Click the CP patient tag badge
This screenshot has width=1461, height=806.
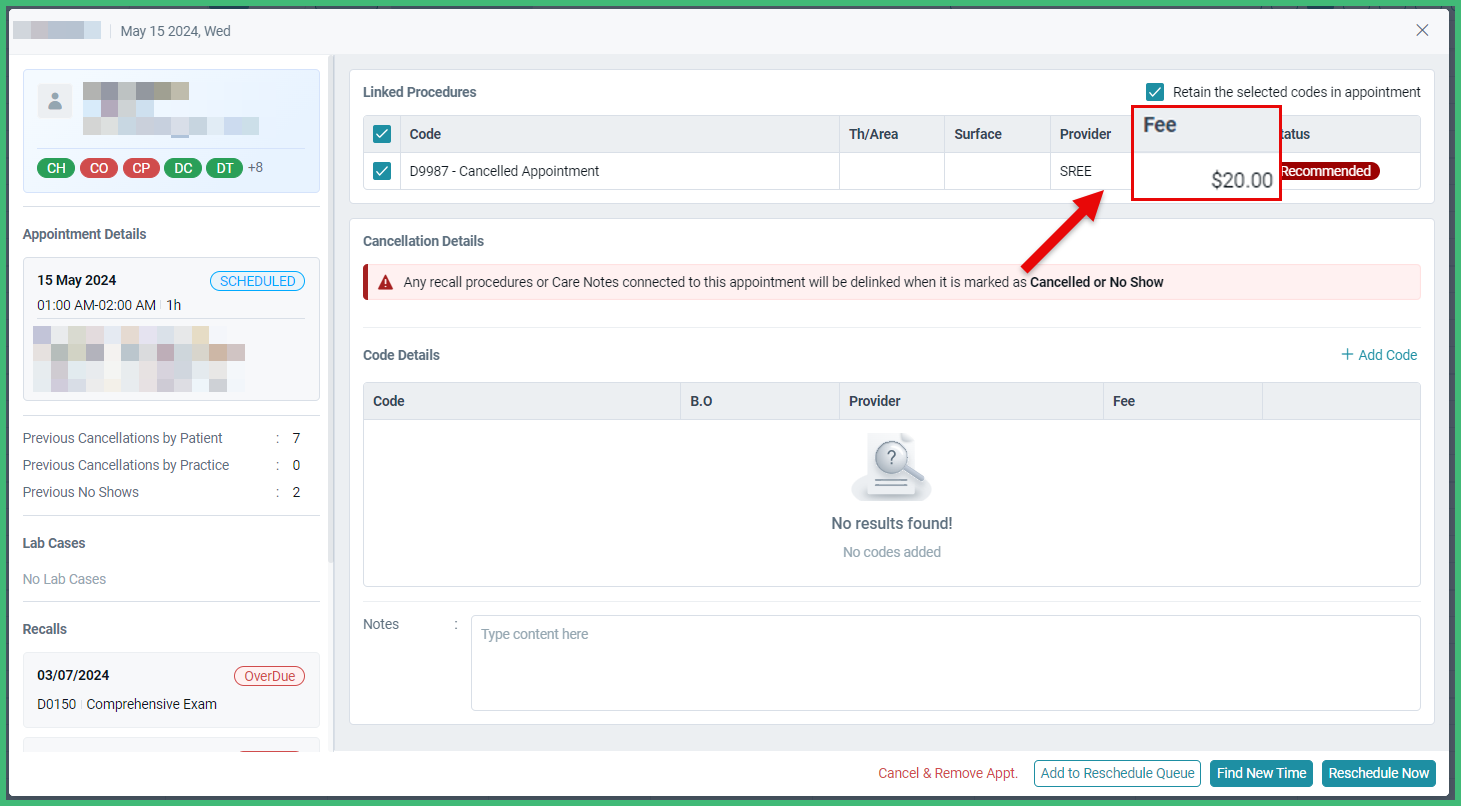141,167
